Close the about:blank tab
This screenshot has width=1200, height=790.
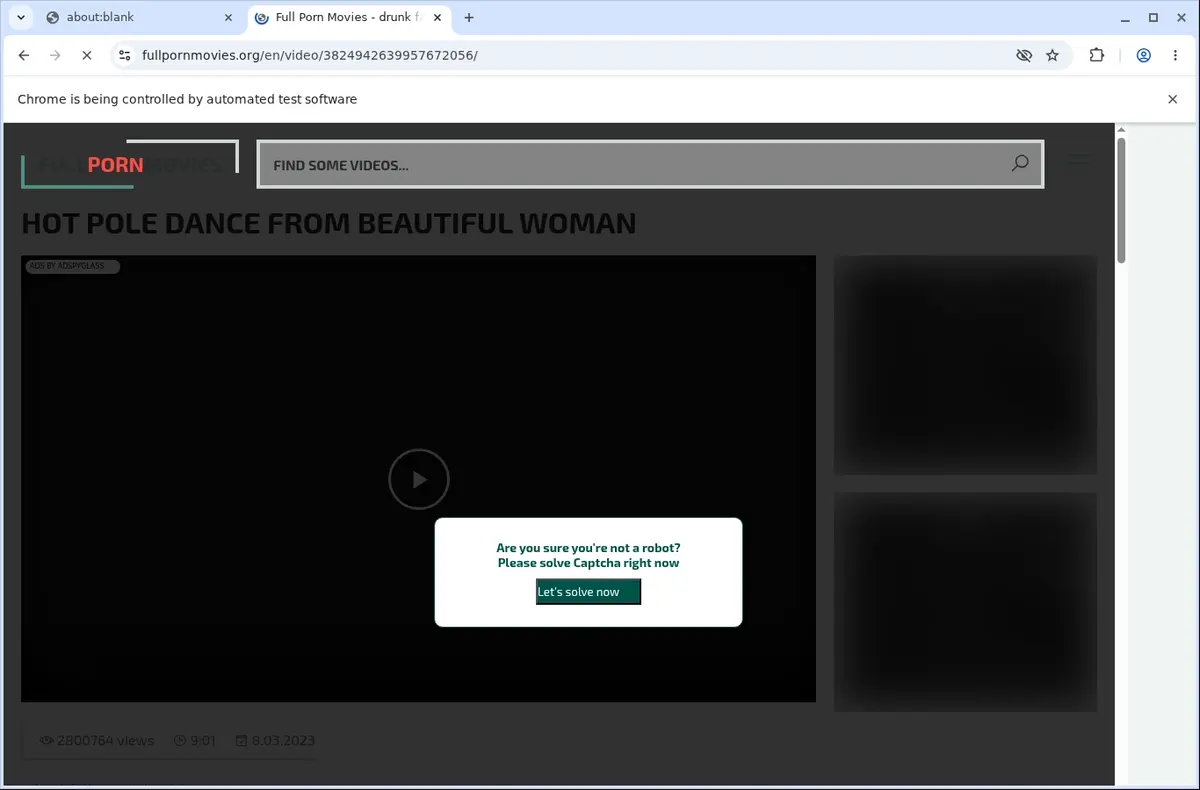pyautogui.click(x=228, y=17)
